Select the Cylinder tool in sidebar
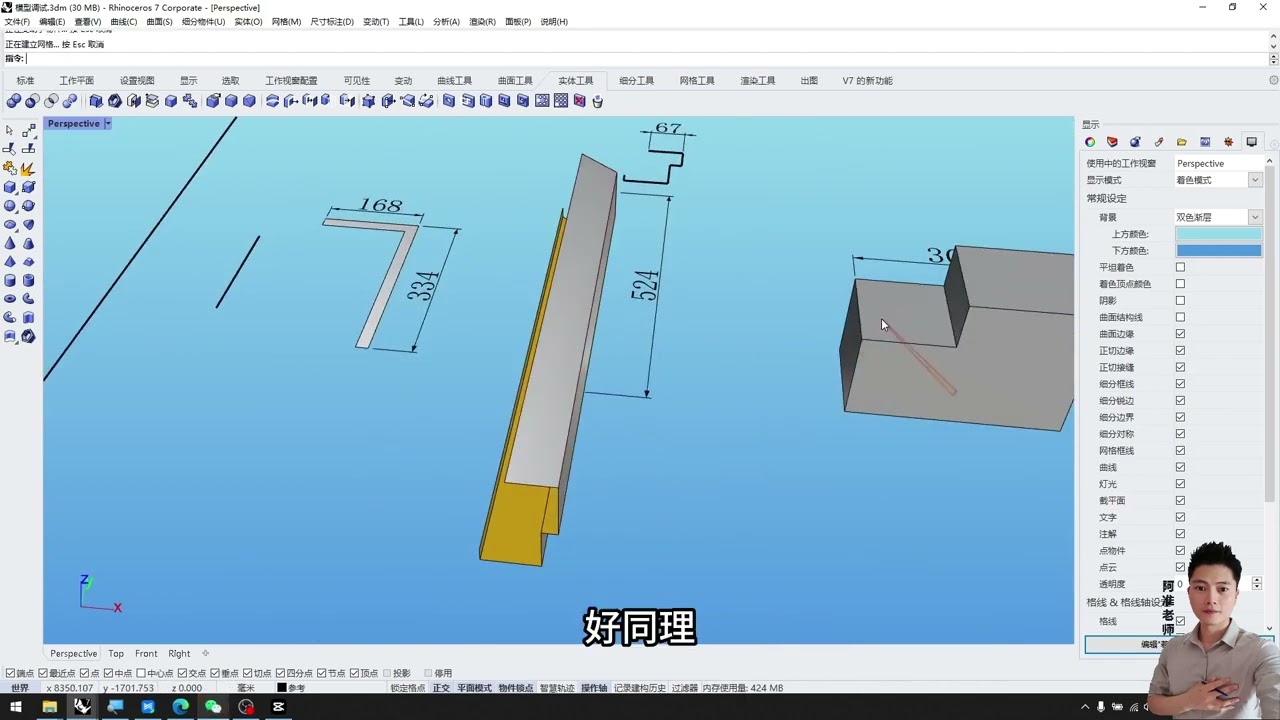1280x720 pixels. pyautogui.click(x=10, y=280)
